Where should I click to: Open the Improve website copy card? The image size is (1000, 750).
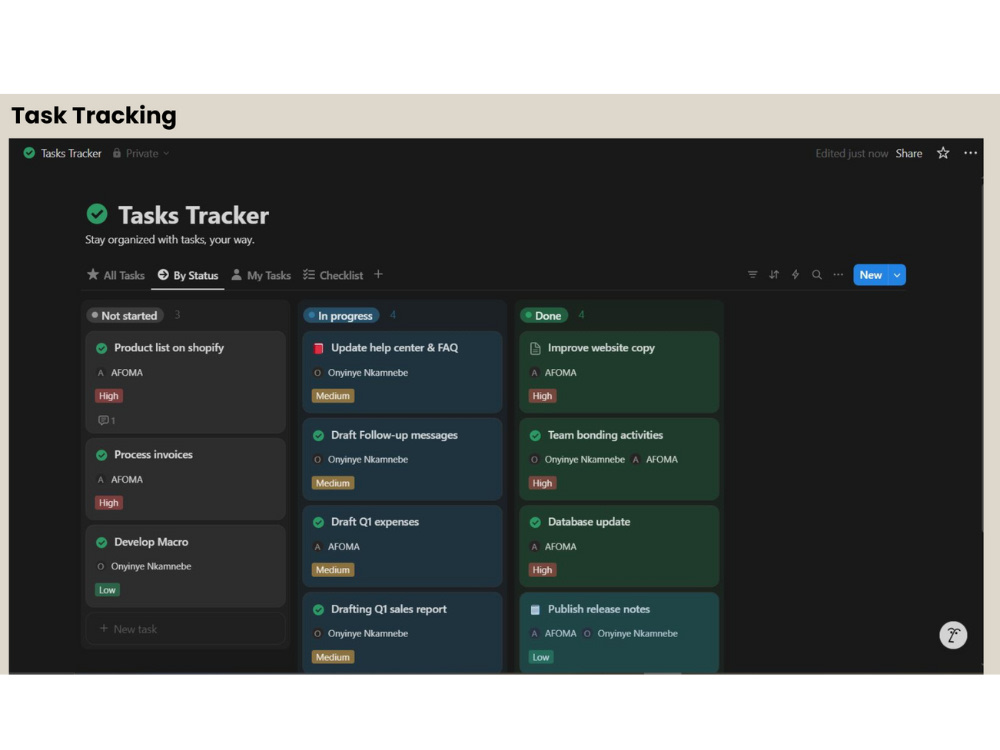tap(619, 371)
